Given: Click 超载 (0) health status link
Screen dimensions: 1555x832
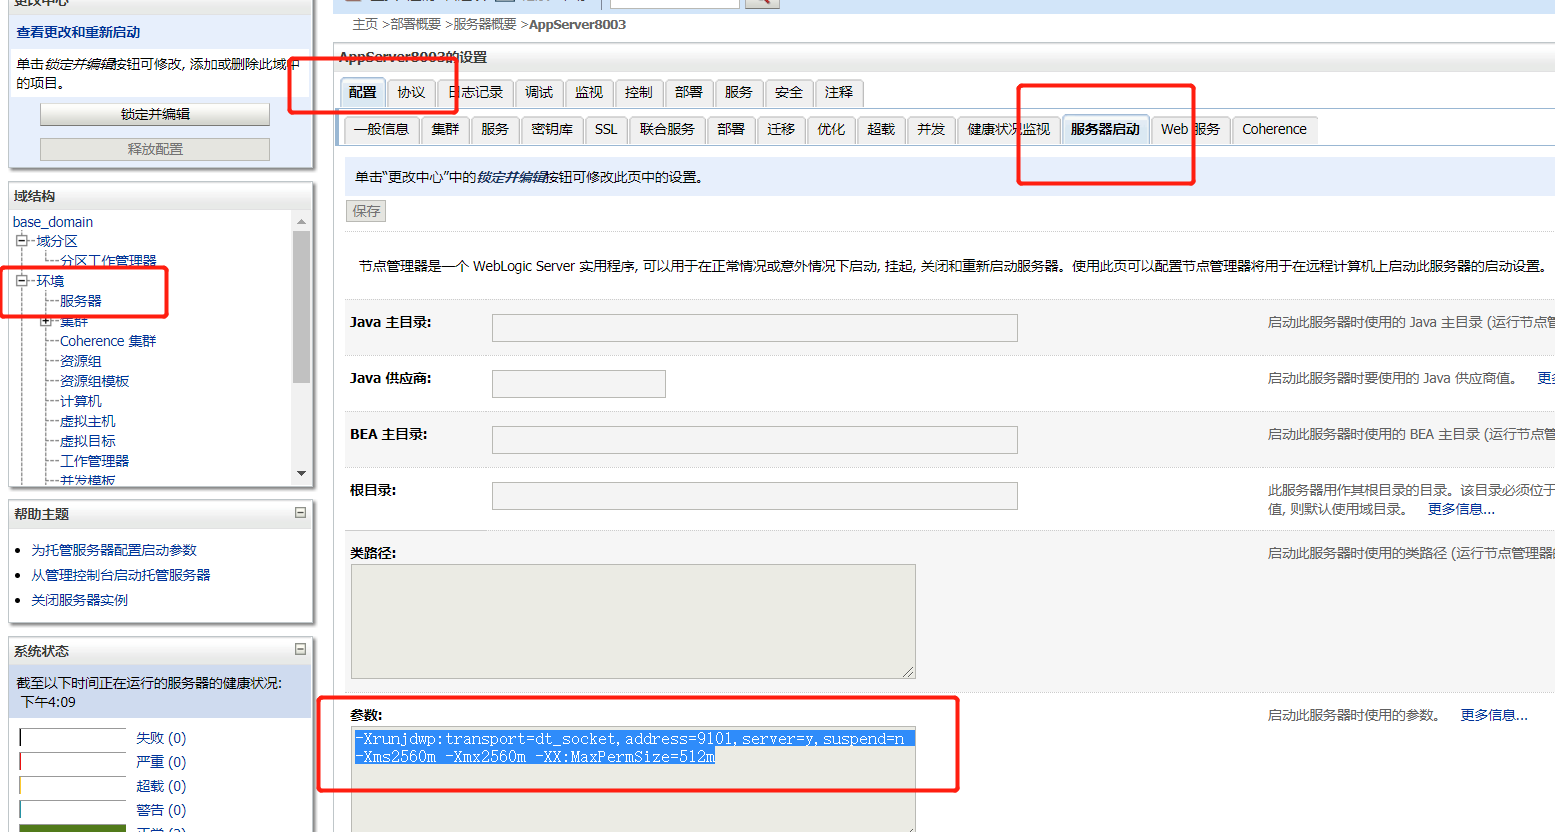Looking at the screenshot, I should click(161, 786).
